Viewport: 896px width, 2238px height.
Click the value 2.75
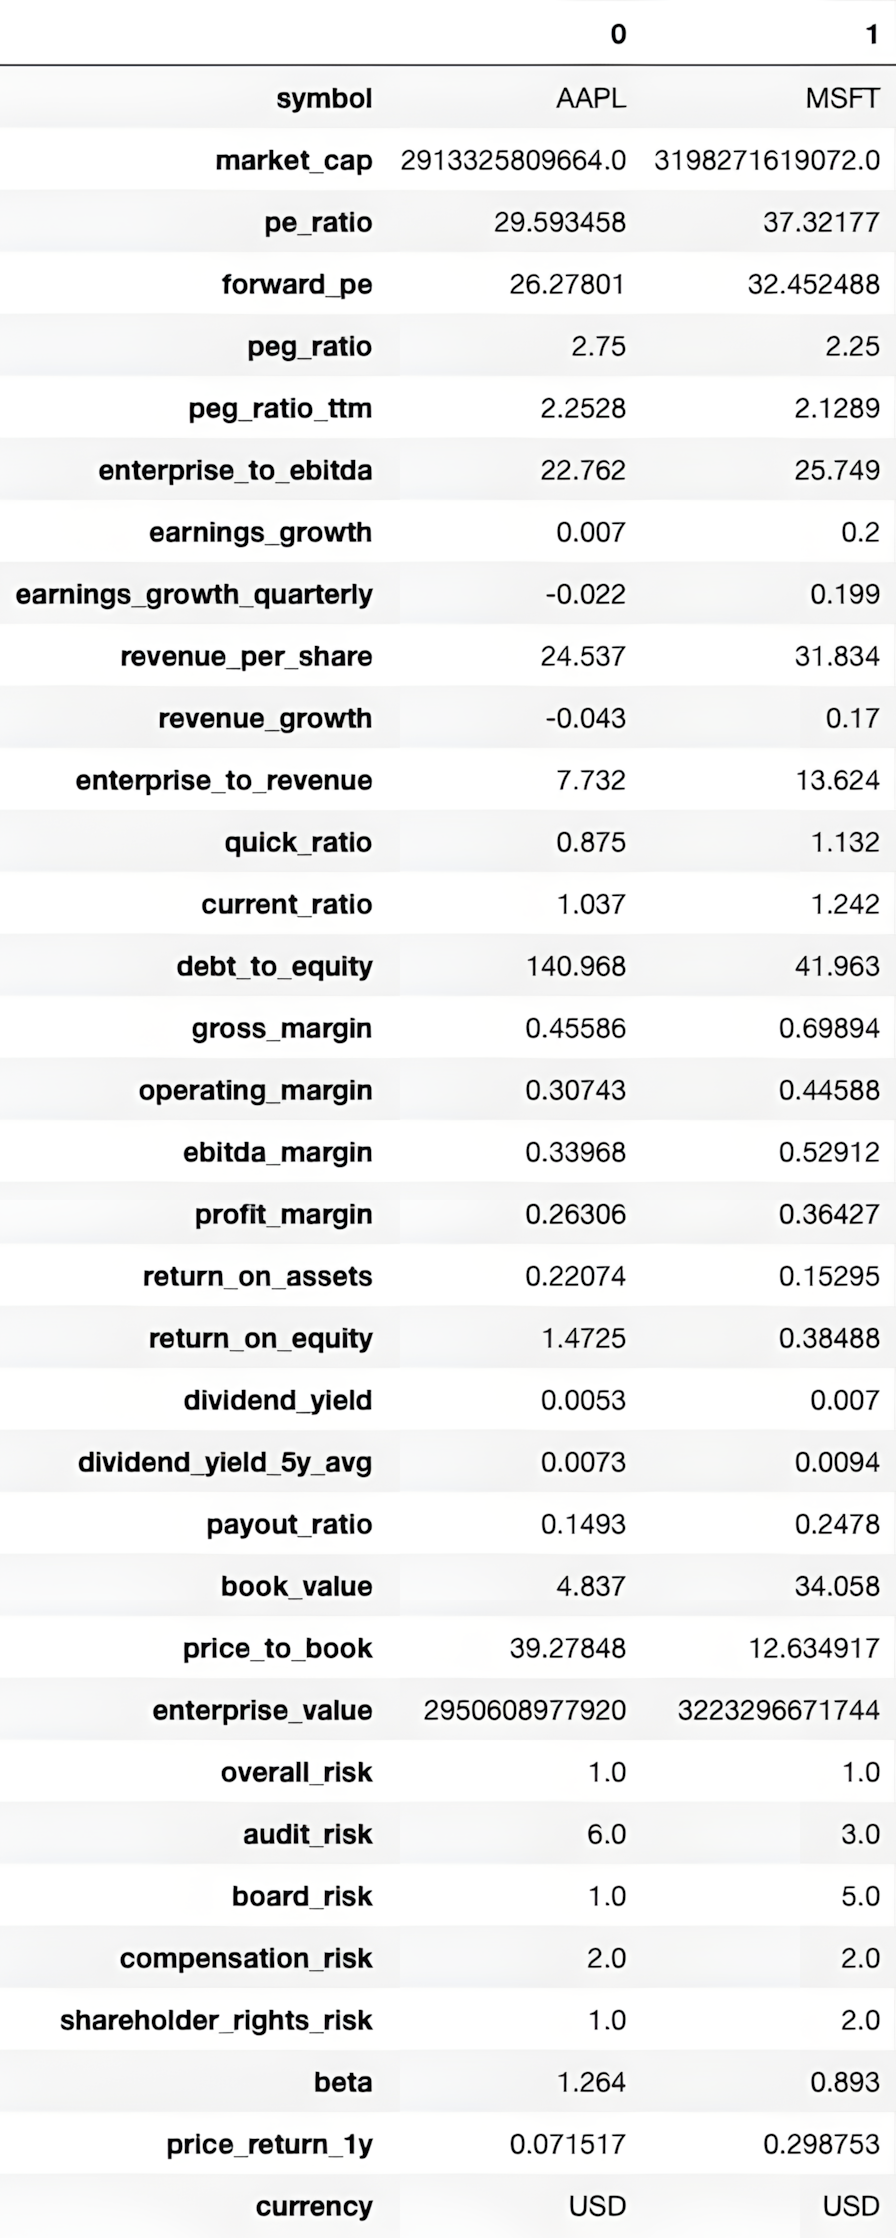pyautogui.click(x=598, y=347)
